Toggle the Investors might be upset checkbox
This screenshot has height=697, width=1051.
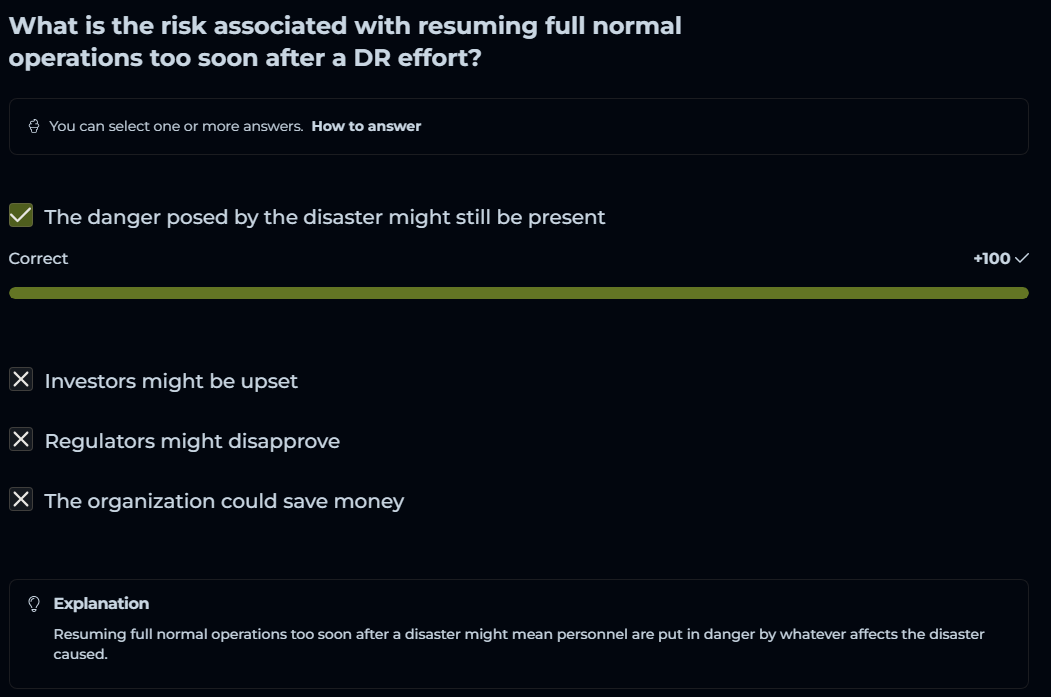coord(21,380)
